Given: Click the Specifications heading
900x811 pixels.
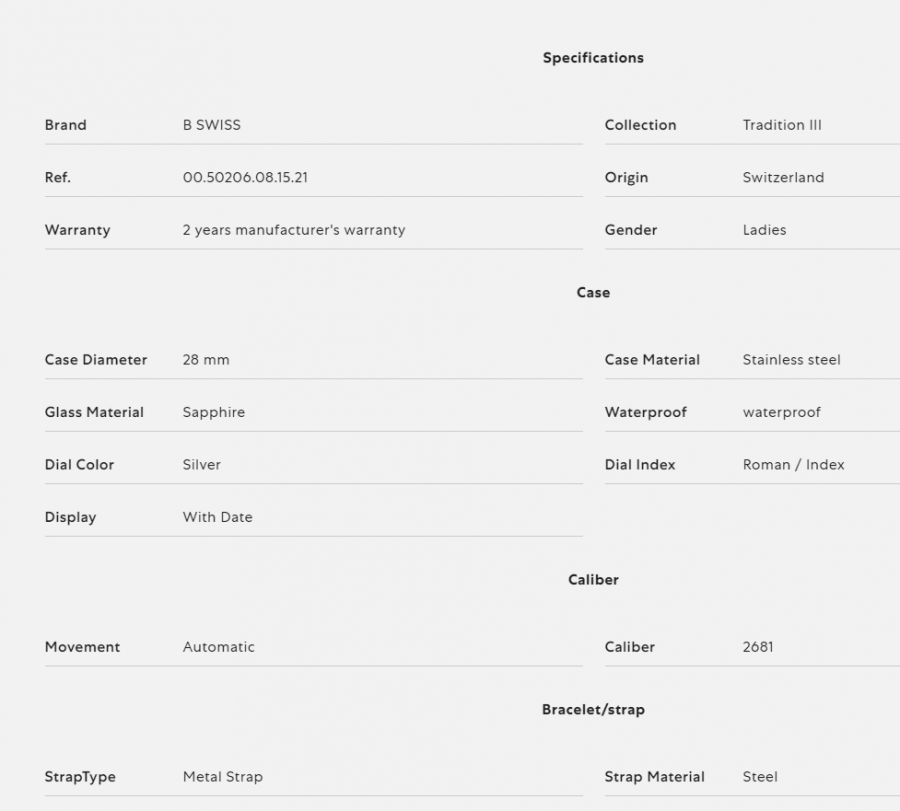Looking at the screenshot, I should coord(593,58).
